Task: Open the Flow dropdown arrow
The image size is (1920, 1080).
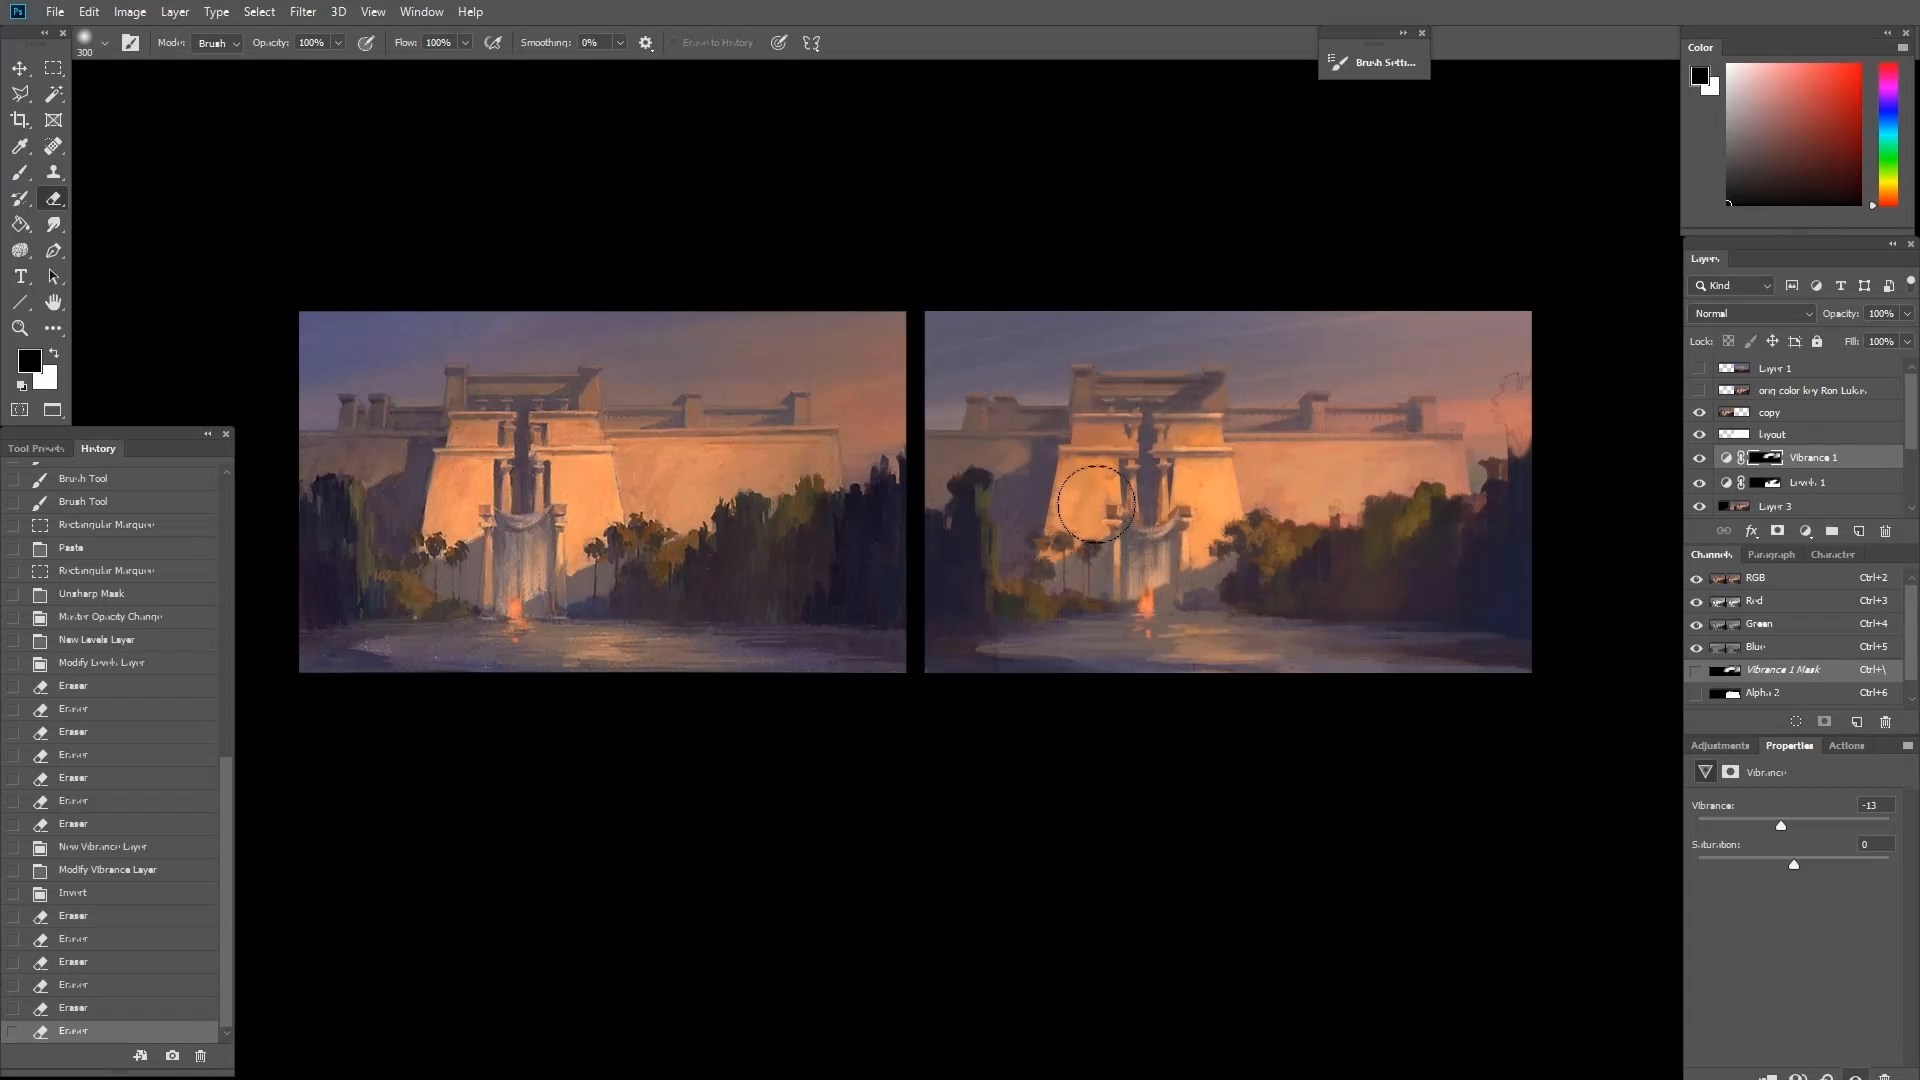Action: 465,43
